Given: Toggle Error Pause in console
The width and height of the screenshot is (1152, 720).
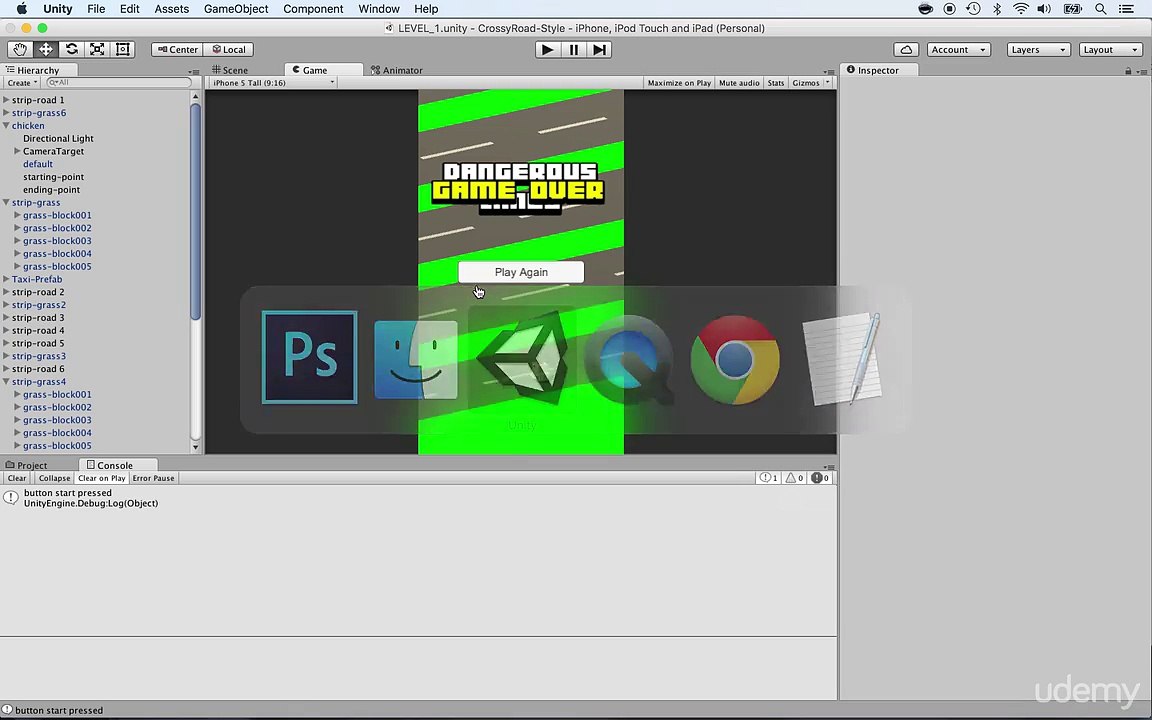Looking at the screenshot, I should [154, 478].
